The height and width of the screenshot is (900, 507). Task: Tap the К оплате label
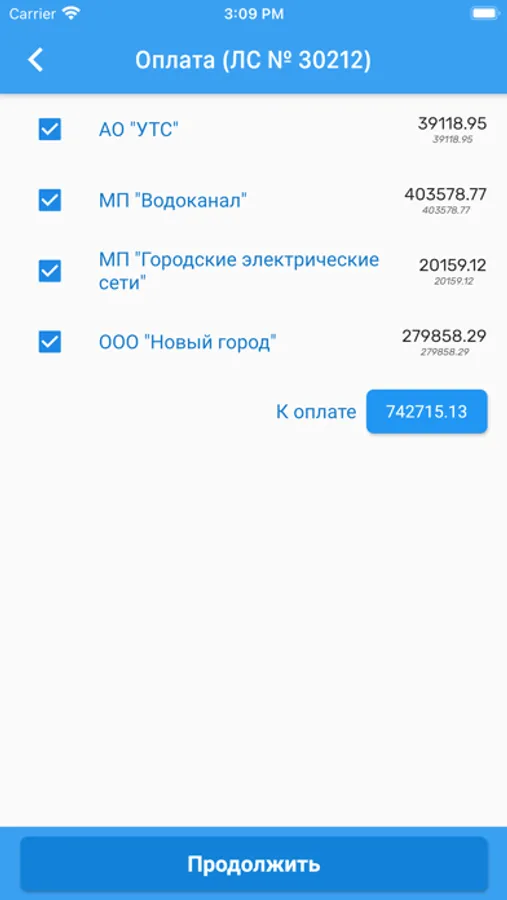316,412
